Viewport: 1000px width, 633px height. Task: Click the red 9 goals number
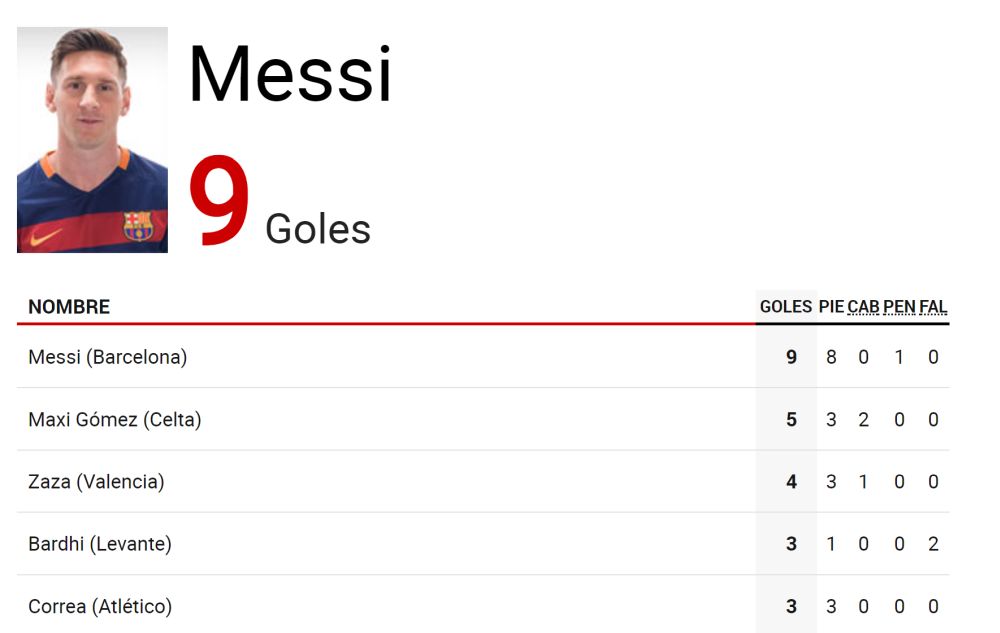tap(219, 200)
